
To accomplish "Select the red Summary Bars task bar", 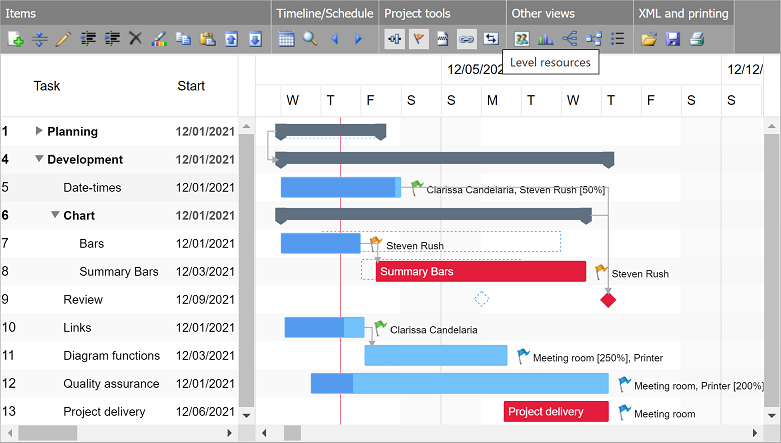I will (x=480, y=272).
